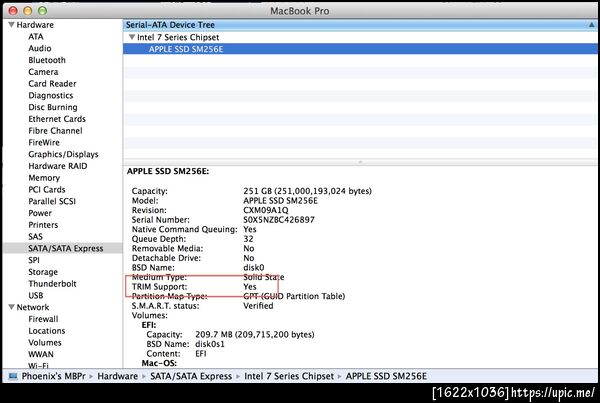Click the Revision value CXM09A1Q
The width and height of the screenshot is (600, 403).
(x=266, y=210)
